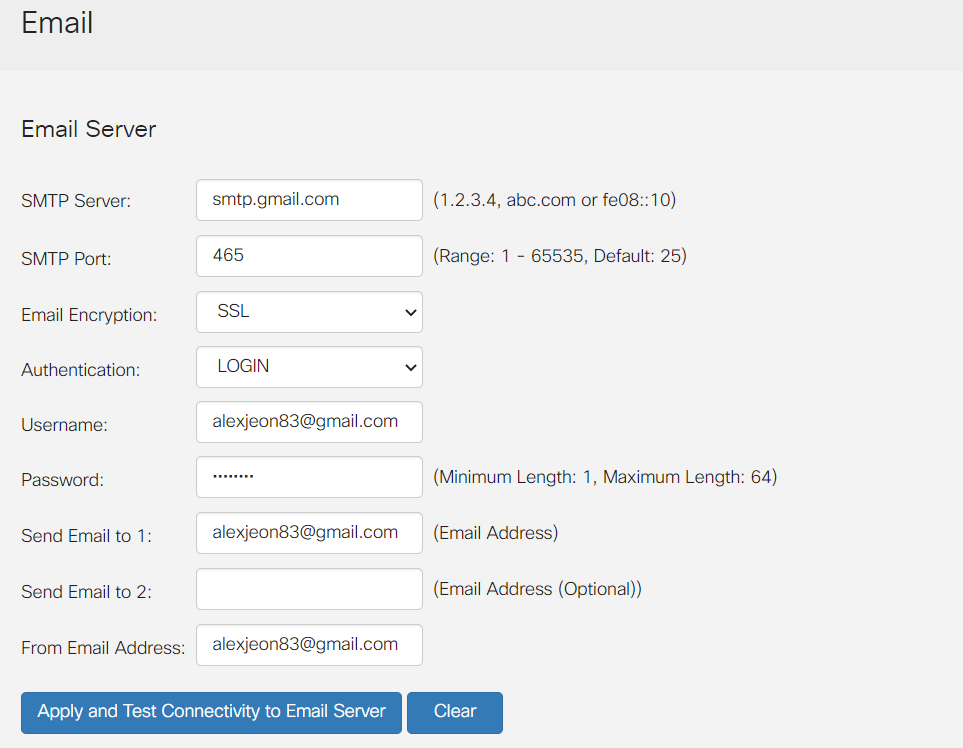Viewport: 963px width, 748px height.
Task: Click the SMTP Port field showing 465
Action: [309, 256]
